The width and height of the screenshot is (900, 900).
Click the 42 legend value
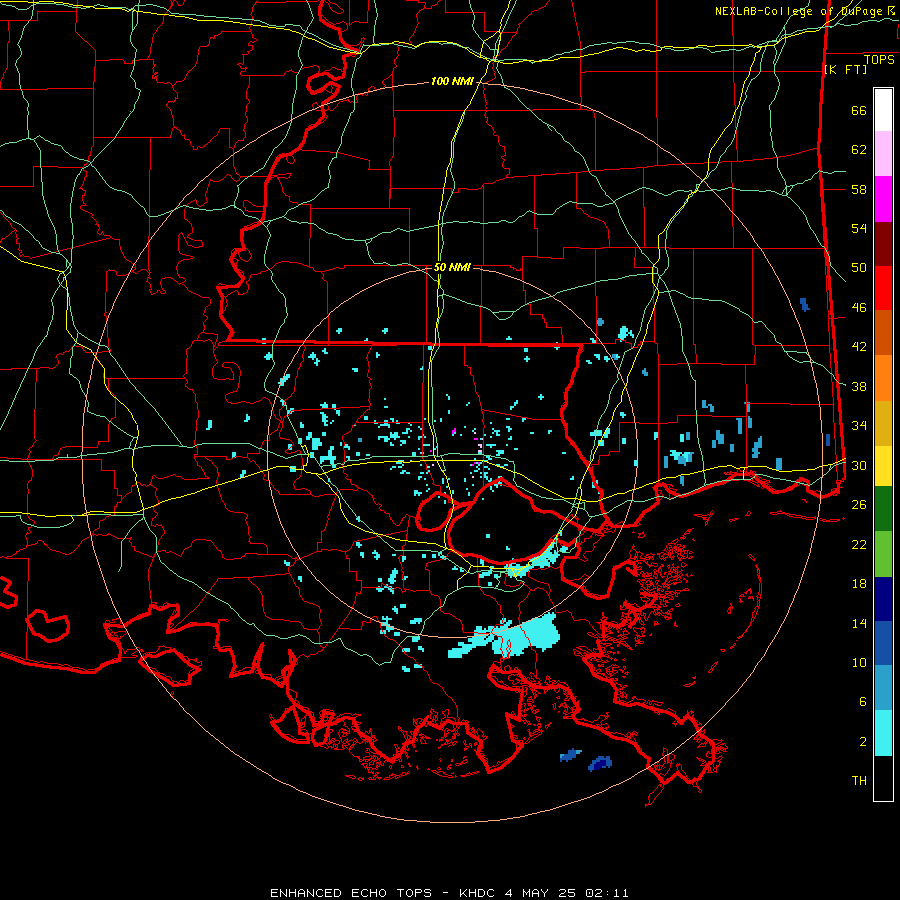point(859,347)
